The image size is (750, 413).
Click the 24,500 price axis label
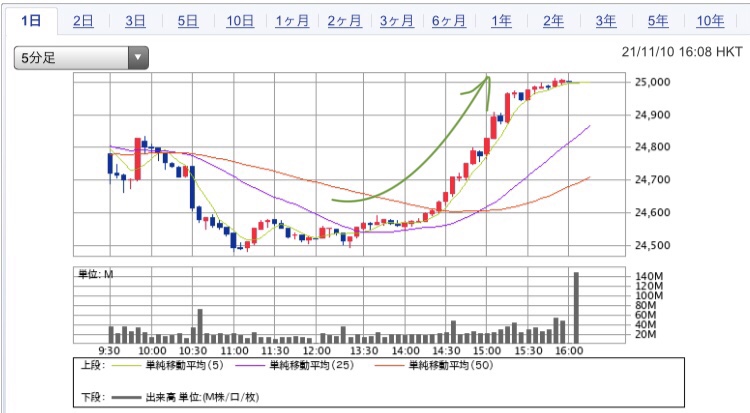[652, 245]
